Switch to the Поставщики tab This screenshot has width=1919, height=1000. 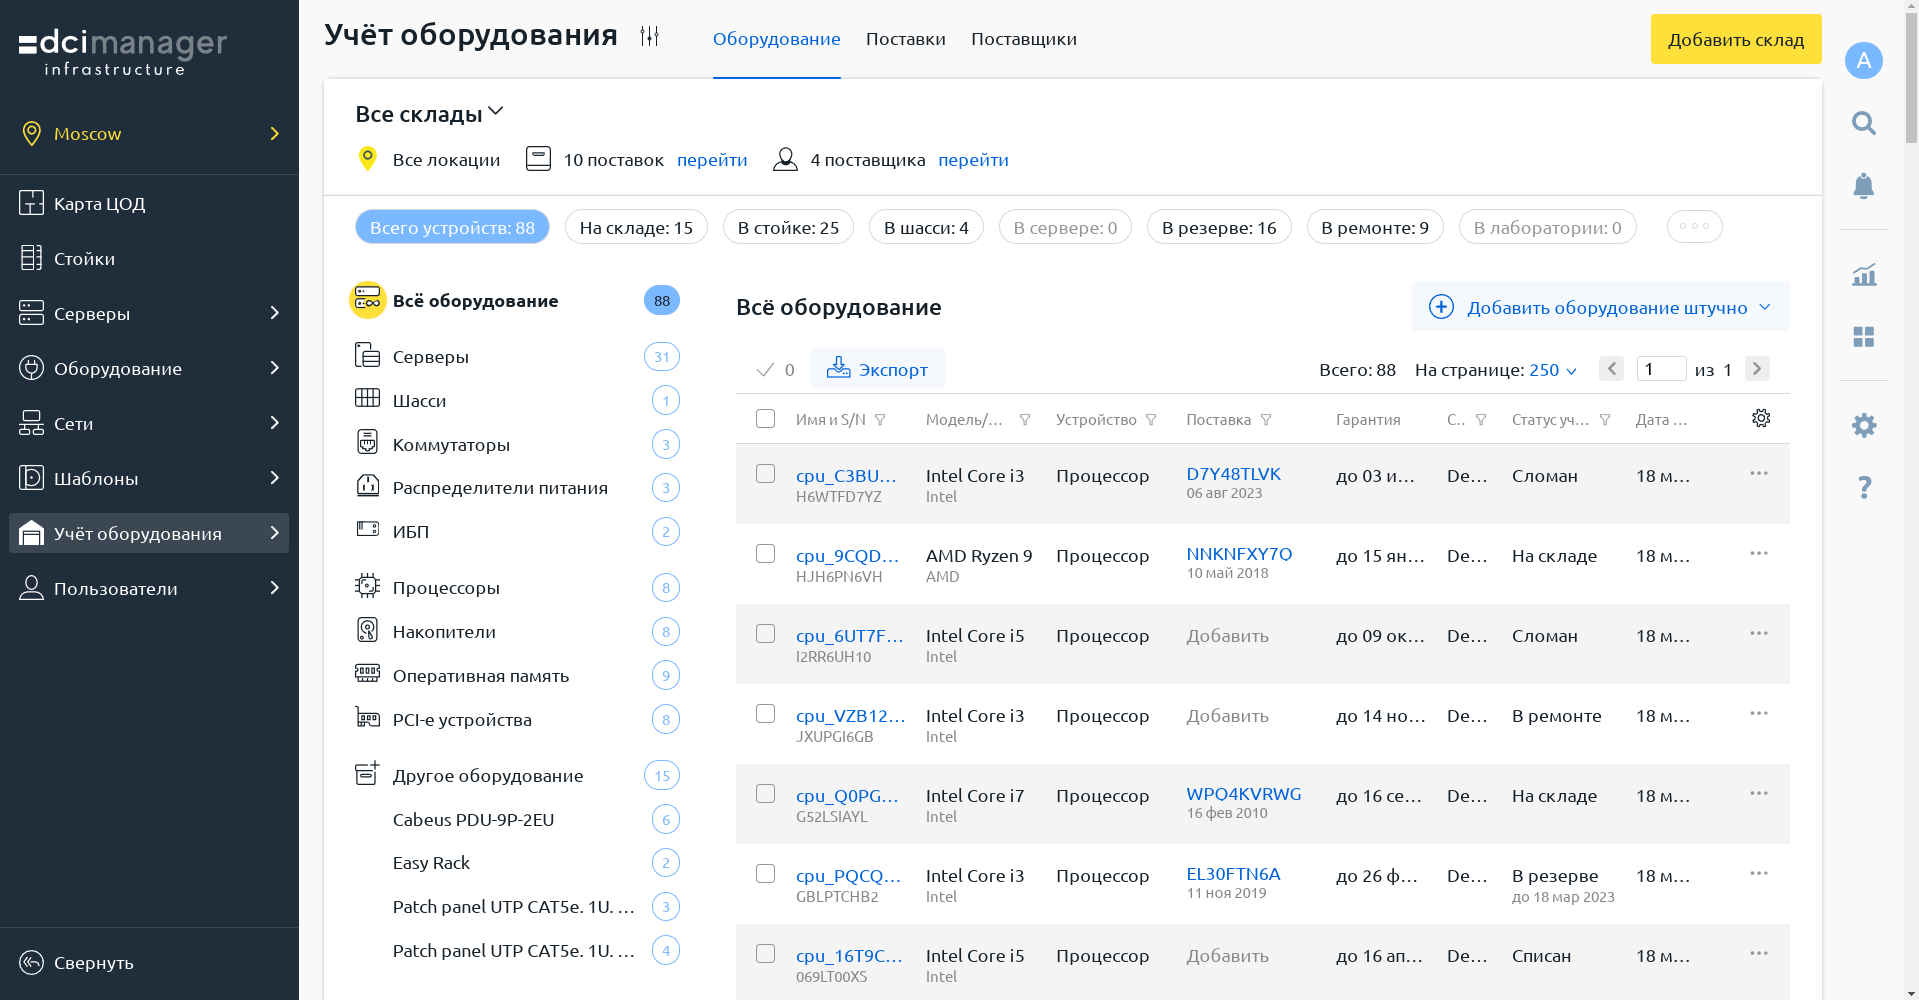1023,39
